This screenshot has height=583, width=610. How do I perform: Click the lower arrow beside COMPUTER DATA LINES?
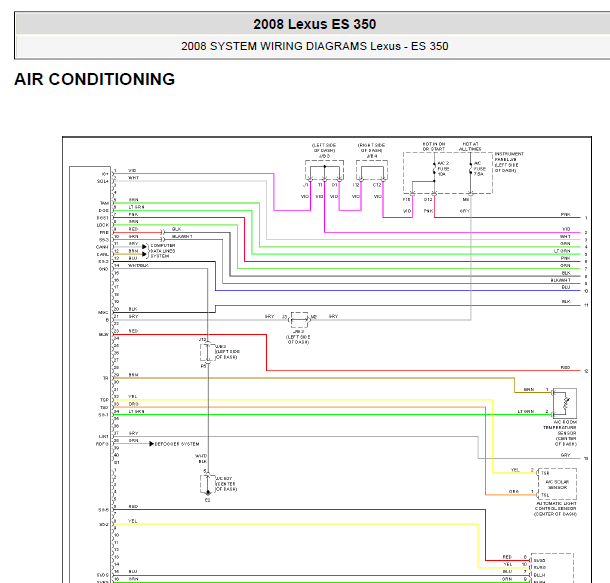(x=144, y=254)
